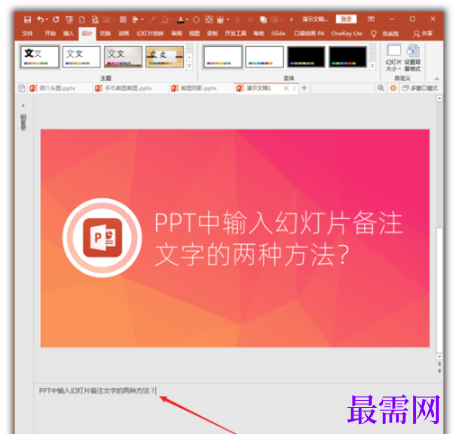
Task: Select the first theme with bold 文
Action: point(40,57)
